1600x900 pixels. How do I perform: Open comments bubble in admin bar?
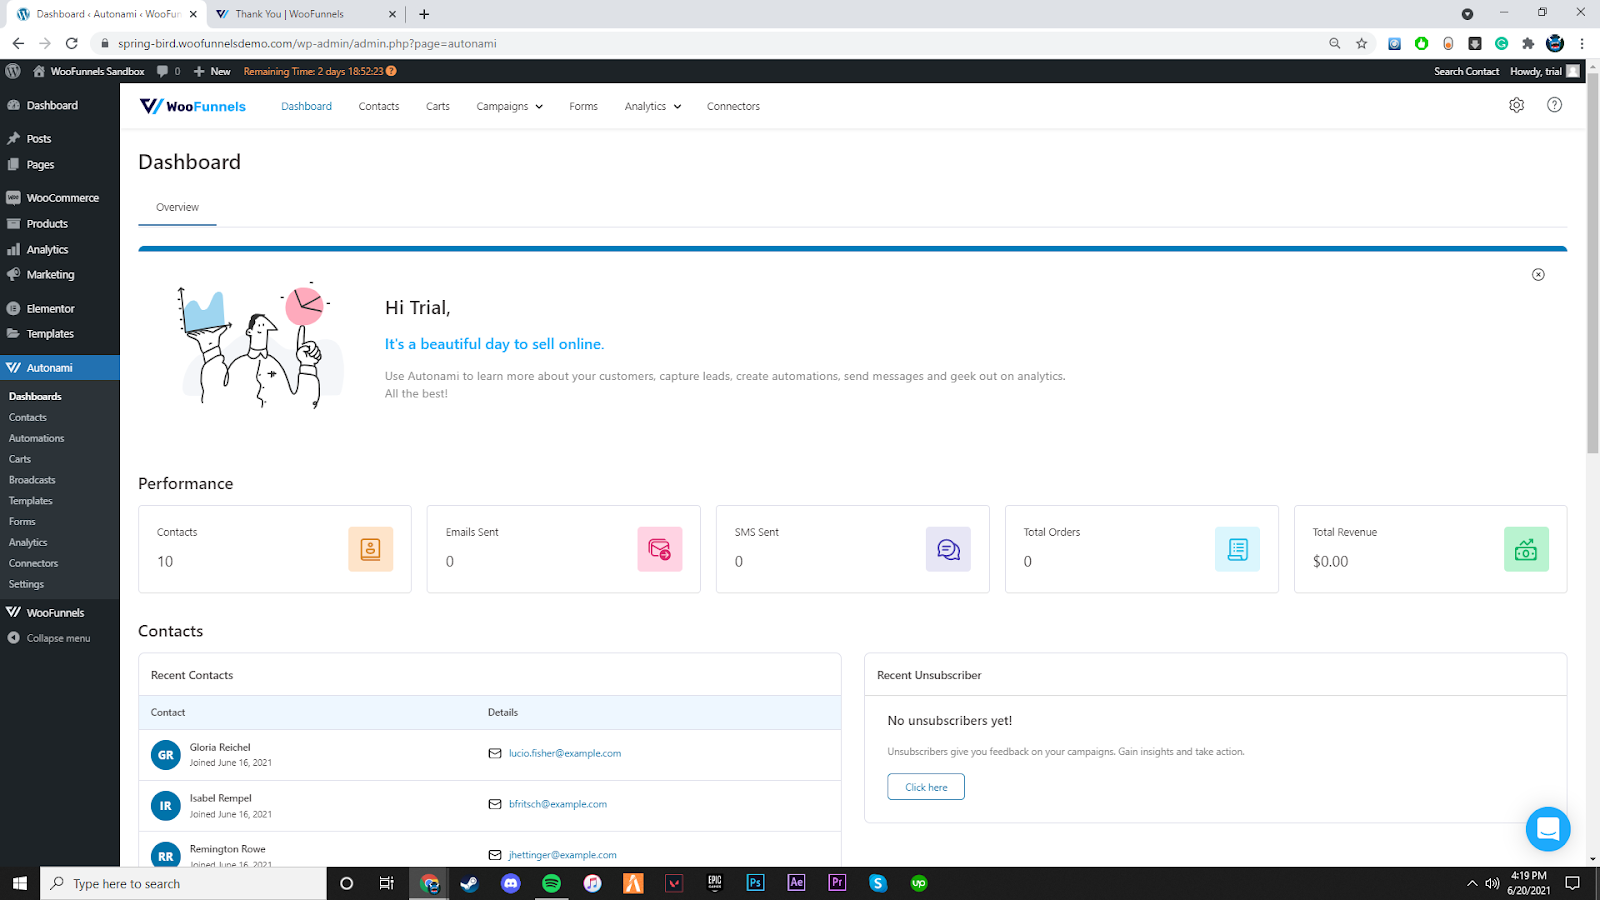[168, 71]
